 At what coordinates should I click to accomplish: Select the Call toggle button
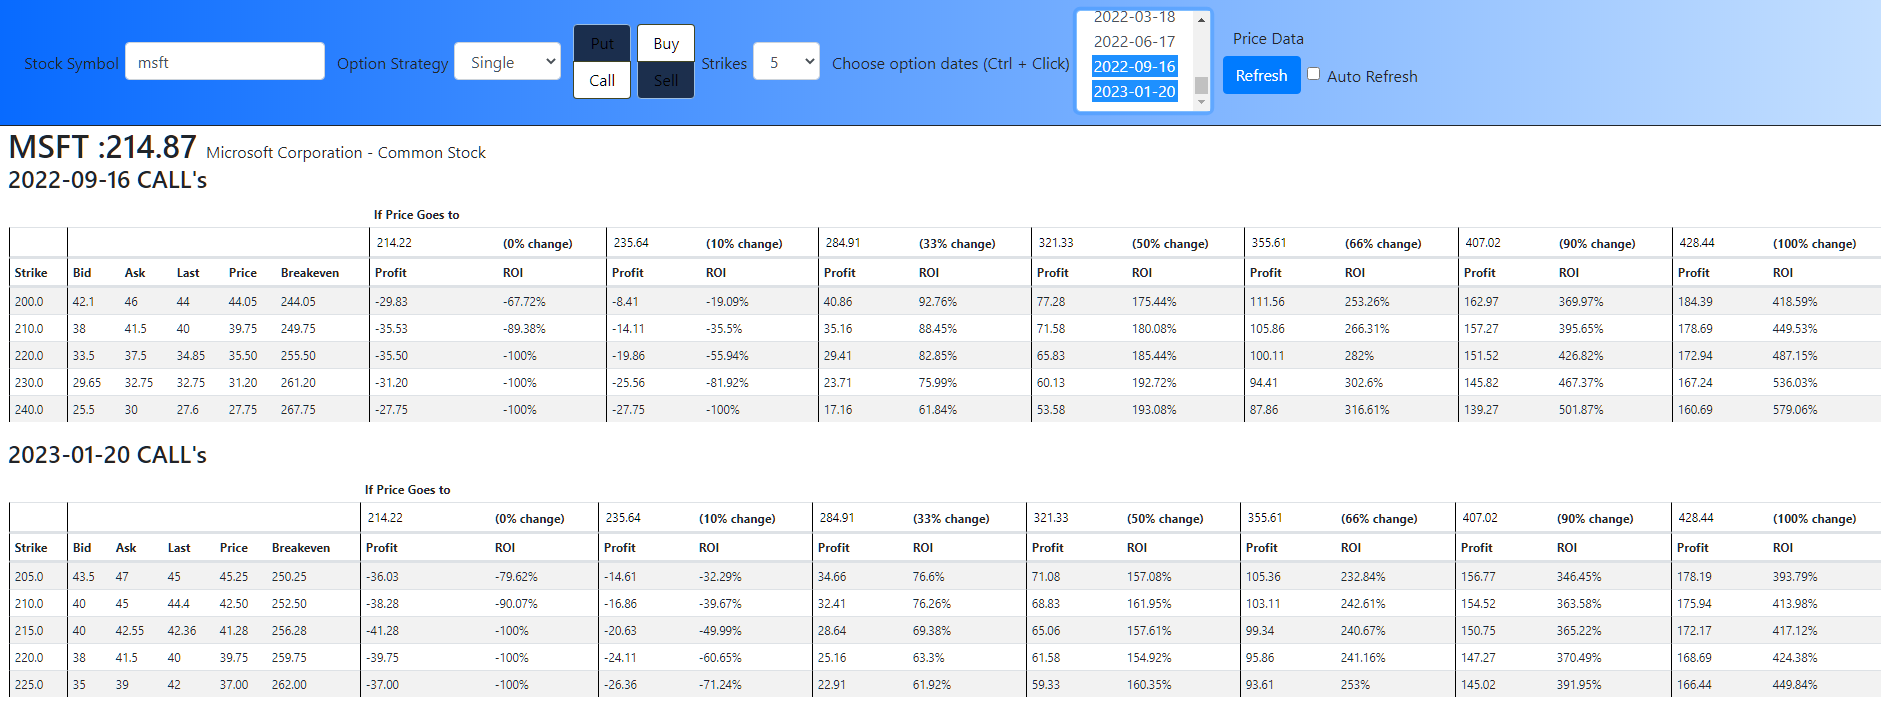point(602,80)
